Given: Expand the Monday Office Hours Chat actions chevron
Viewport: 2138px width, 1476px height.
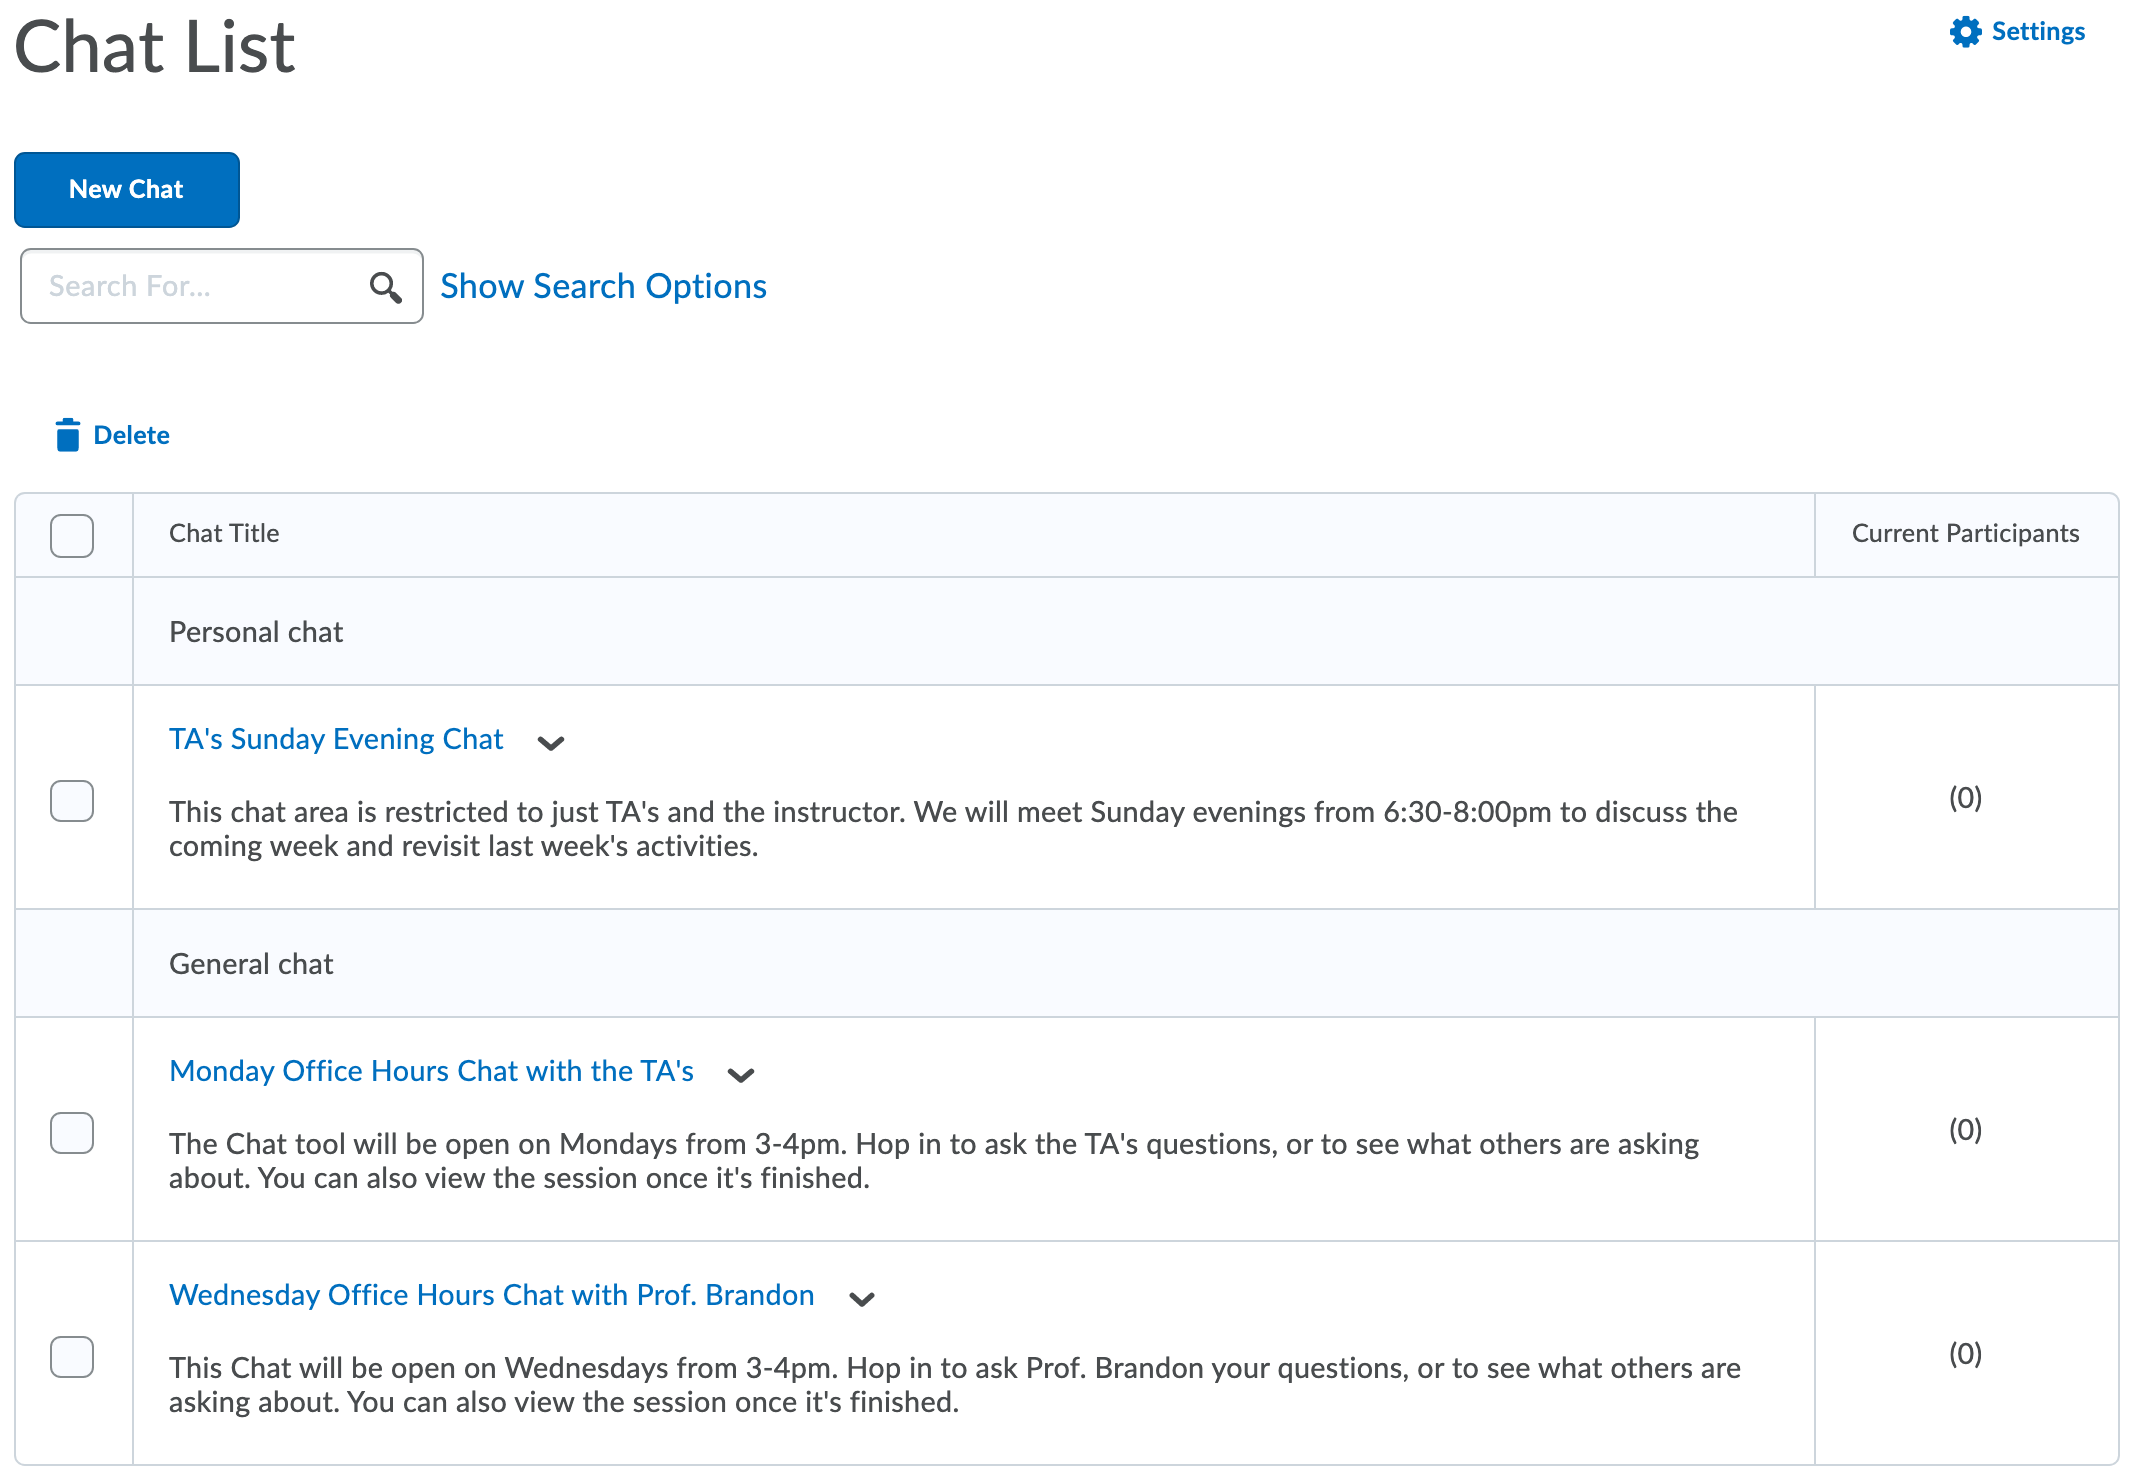Looking at the screenshot, I should pyautogui.click(x=741, y=1075).
